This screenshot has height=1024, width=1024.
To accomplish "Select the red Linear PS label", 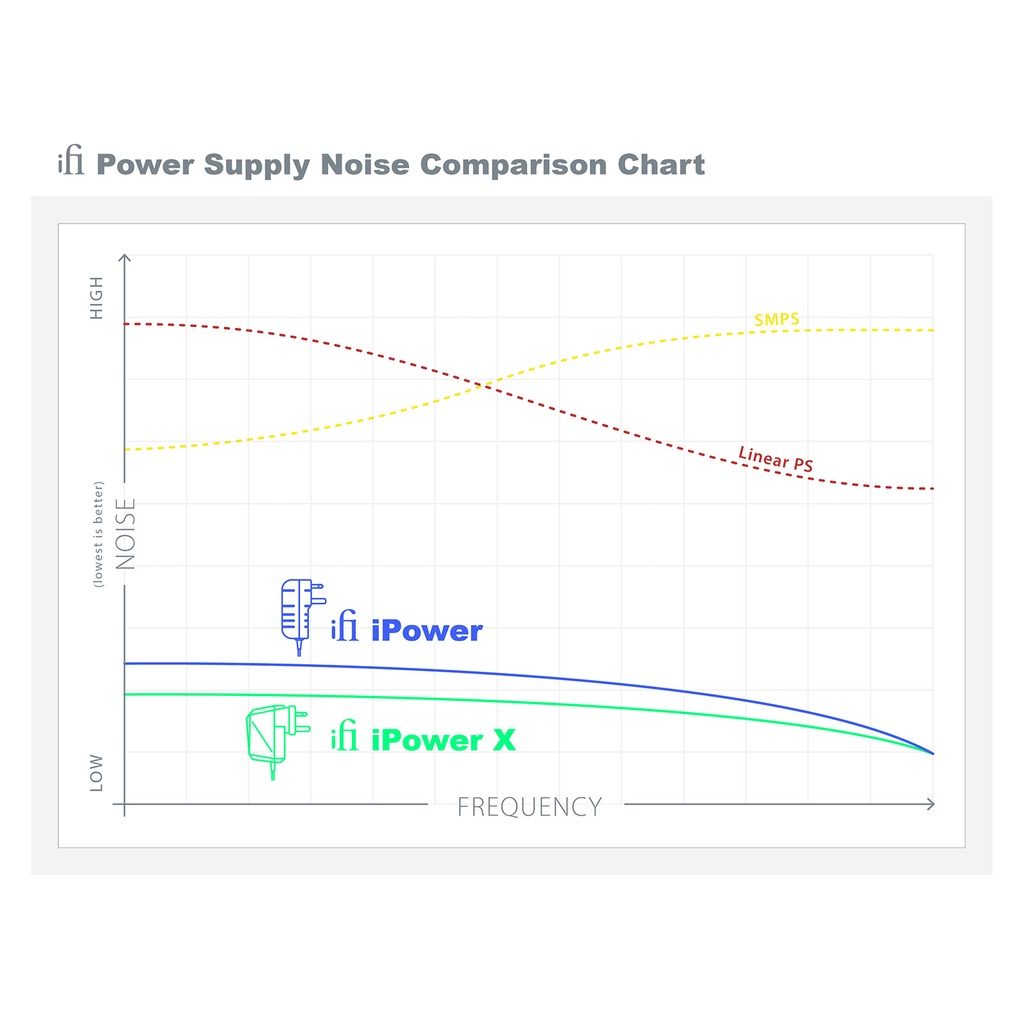I will pyautogui.click(x=776, y=460).
